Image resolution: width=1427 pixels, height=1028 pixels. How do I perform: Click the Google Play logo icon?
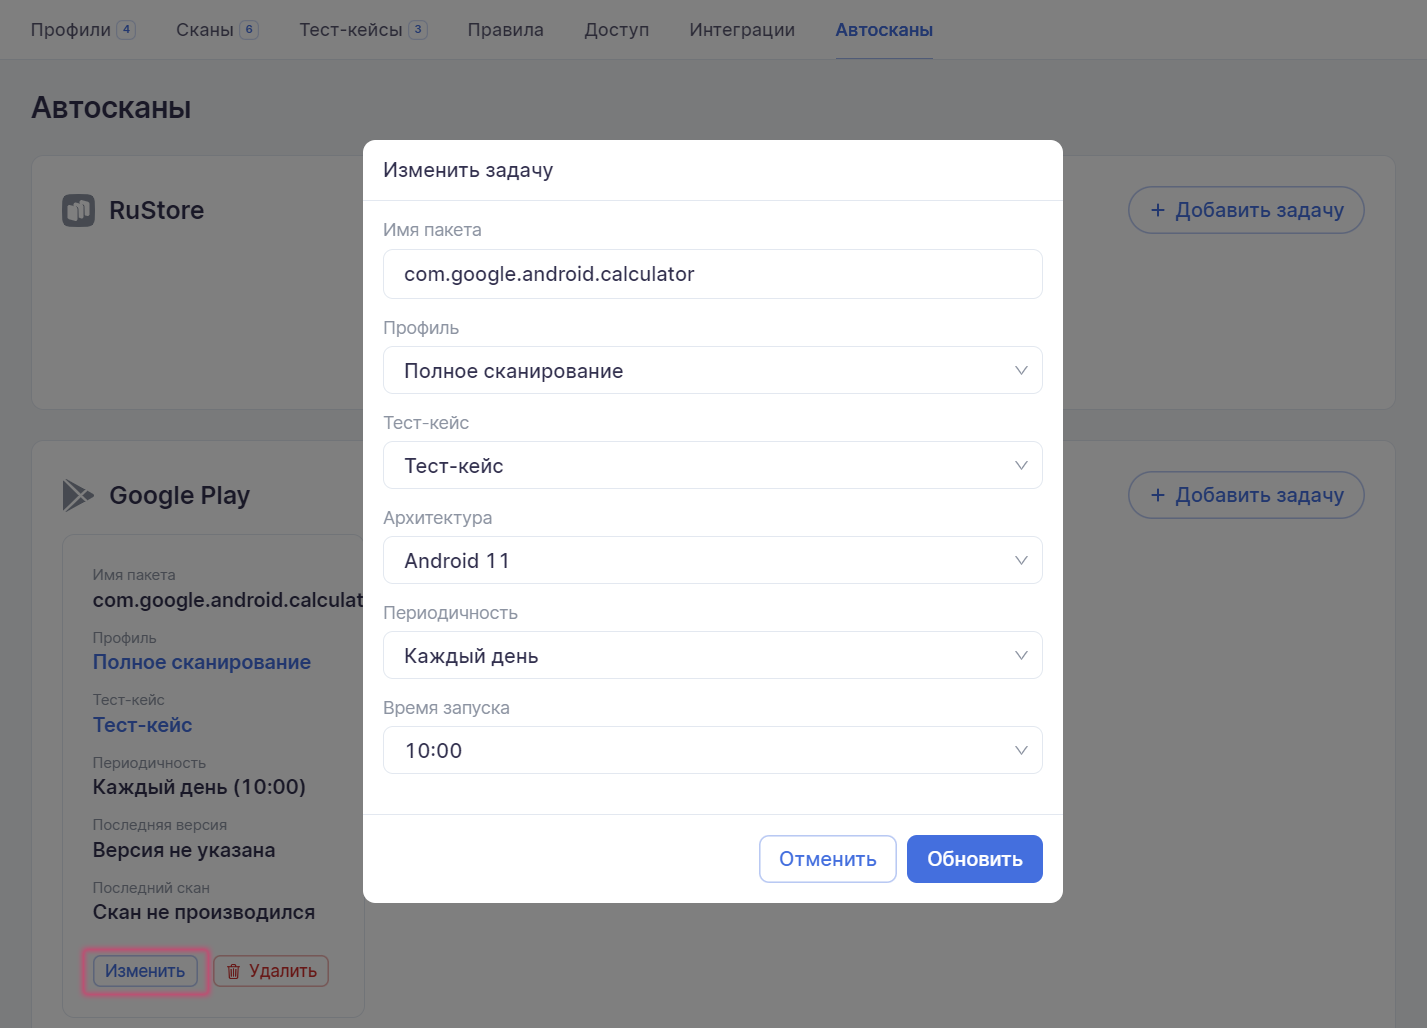click(78, 495)
